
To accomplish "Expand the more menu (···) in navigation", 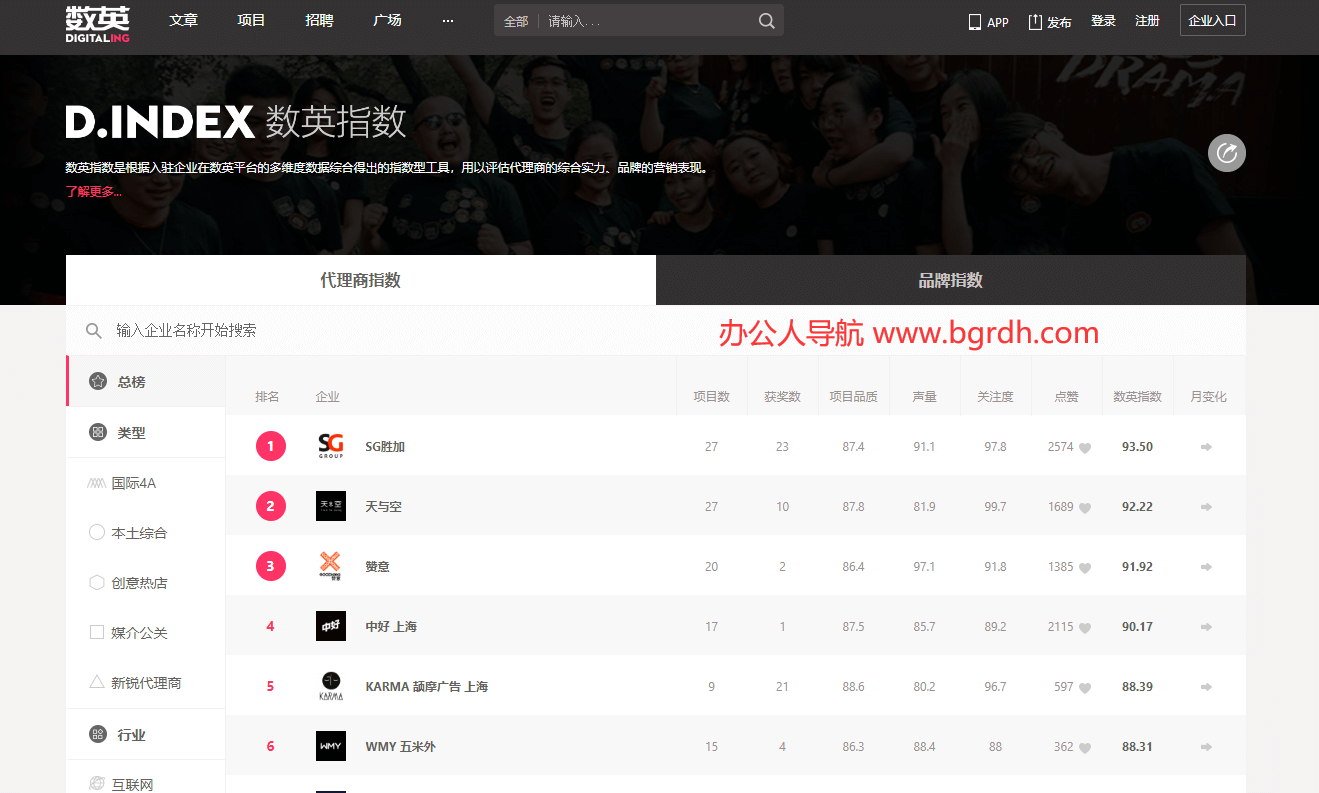I will [x=447, y=20].
